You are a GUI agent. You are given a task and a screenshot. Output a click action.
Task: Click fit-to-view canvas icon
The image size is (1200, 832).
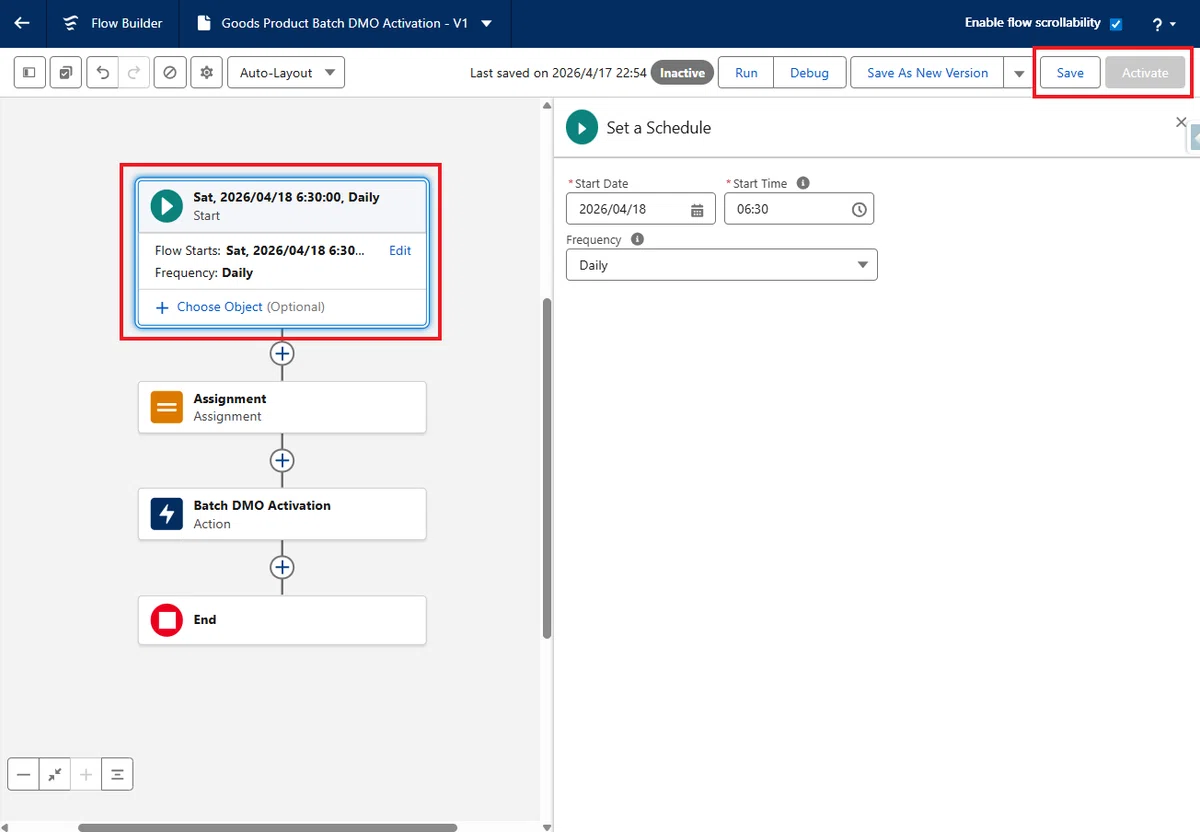[54, 774]
